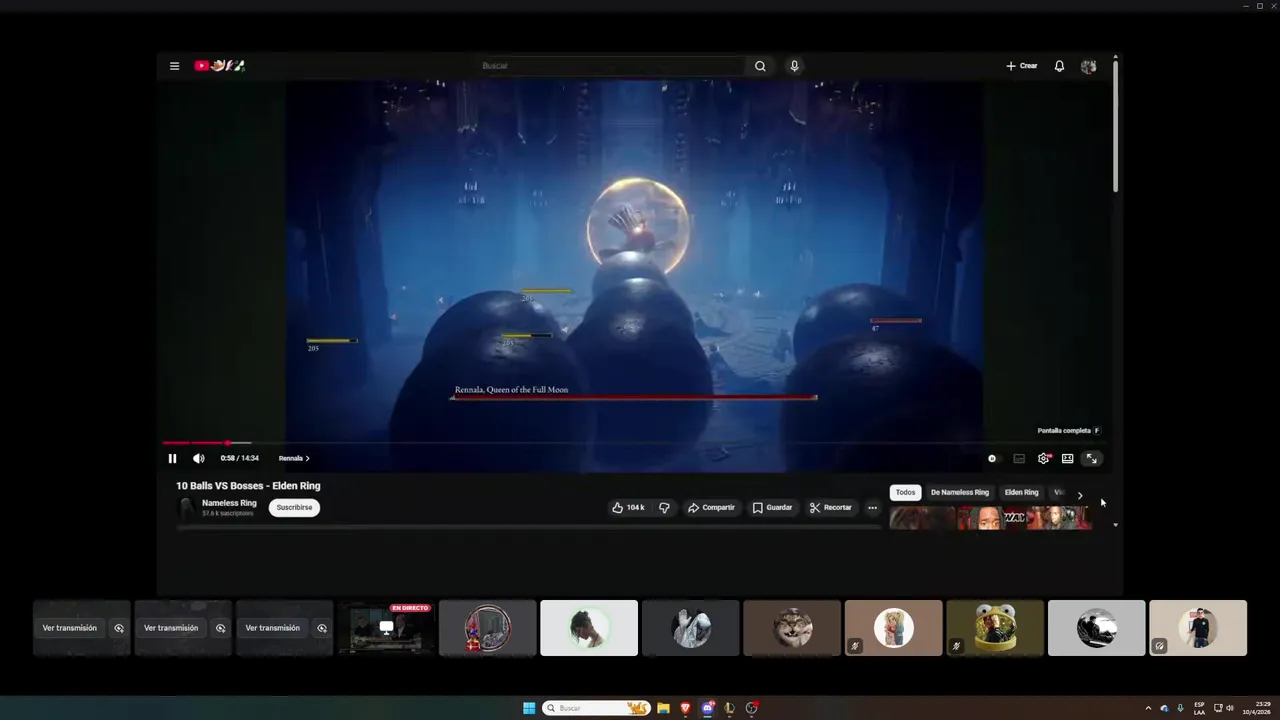The height and width of the screenshot is (720, 1280).
Task: Select the rightmost participant with man photo
Action: click(1198, 628)
